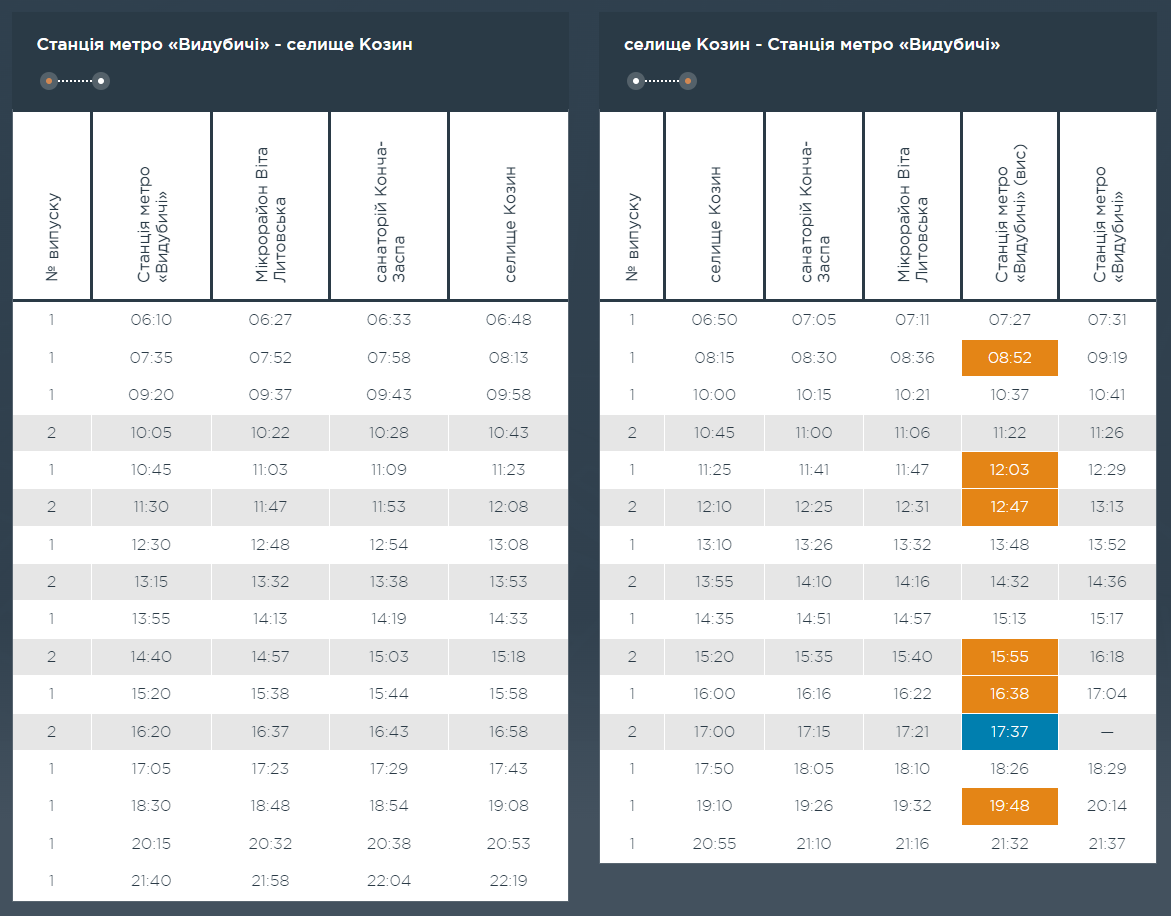Click the 20:15 departure time from Видубичі
The width and height of the screenshot is (1171, 916).
point(151,843)
